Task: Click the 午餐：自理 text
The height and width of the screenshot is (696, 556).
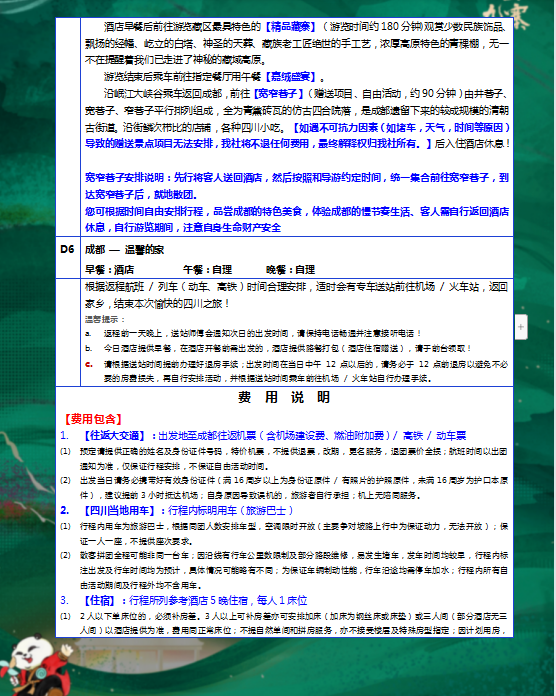Action: (208, 269)
